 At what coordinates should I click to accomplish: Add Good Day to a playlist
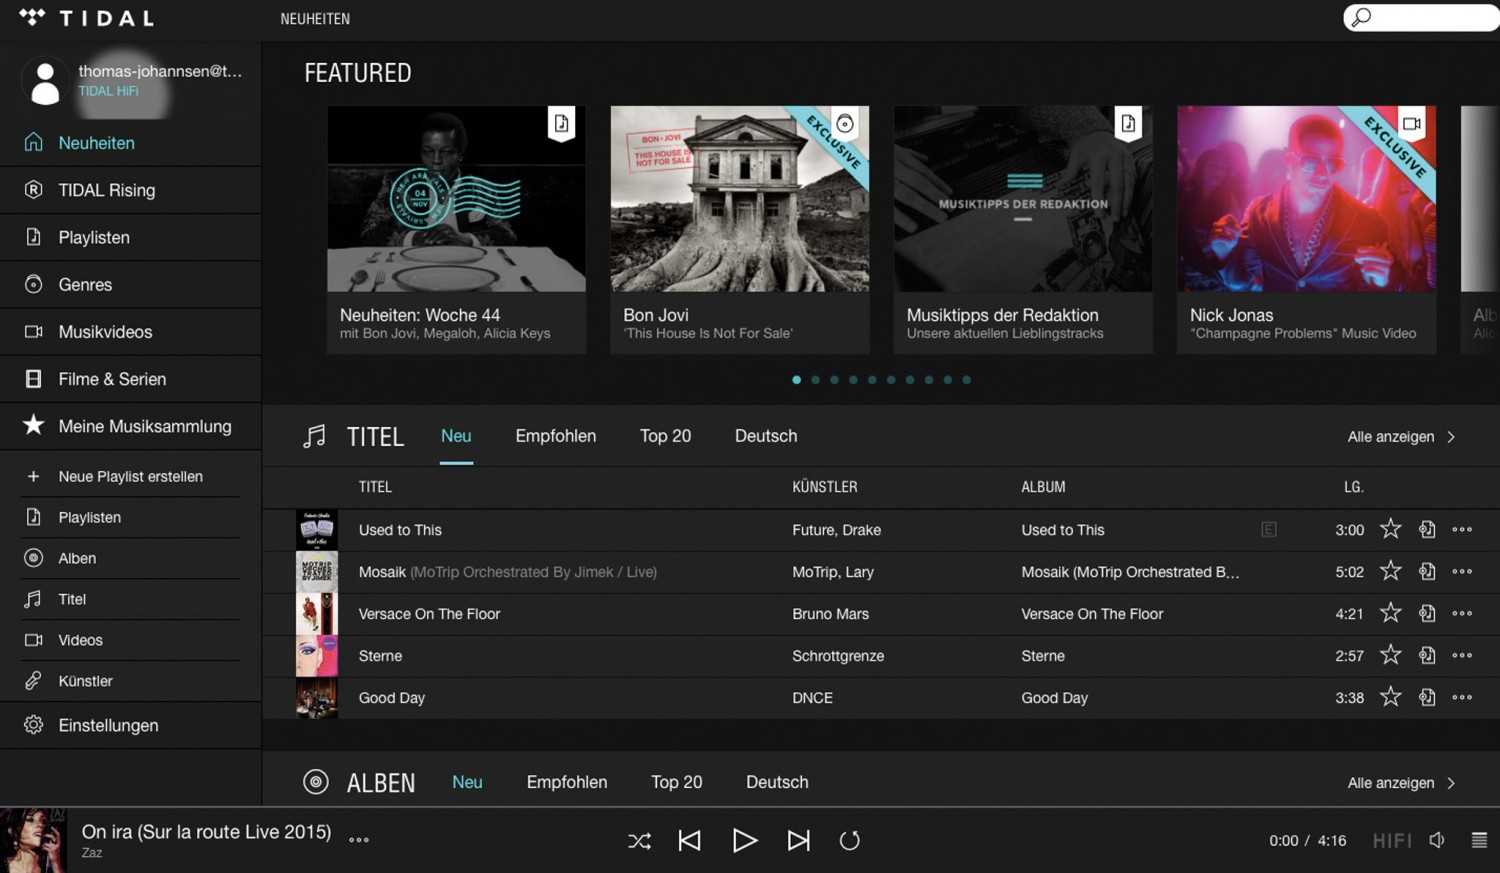click(1427, 698)
